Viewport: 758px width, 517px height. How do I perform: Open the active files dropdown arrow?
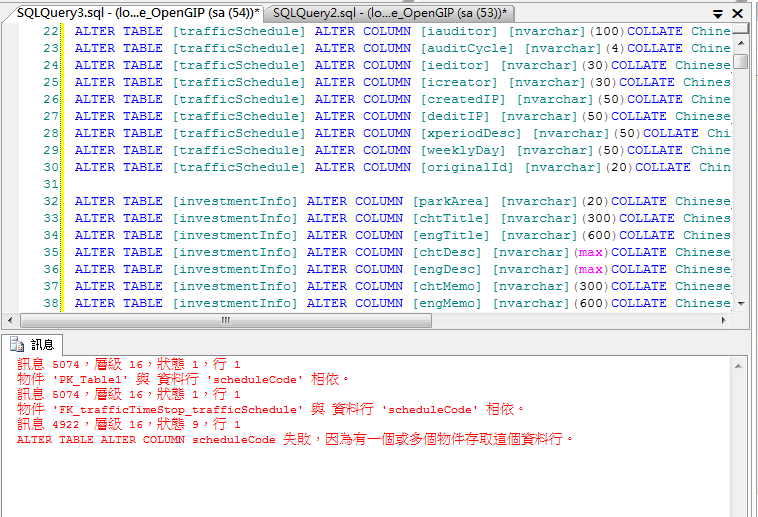[x=719, y=14]
